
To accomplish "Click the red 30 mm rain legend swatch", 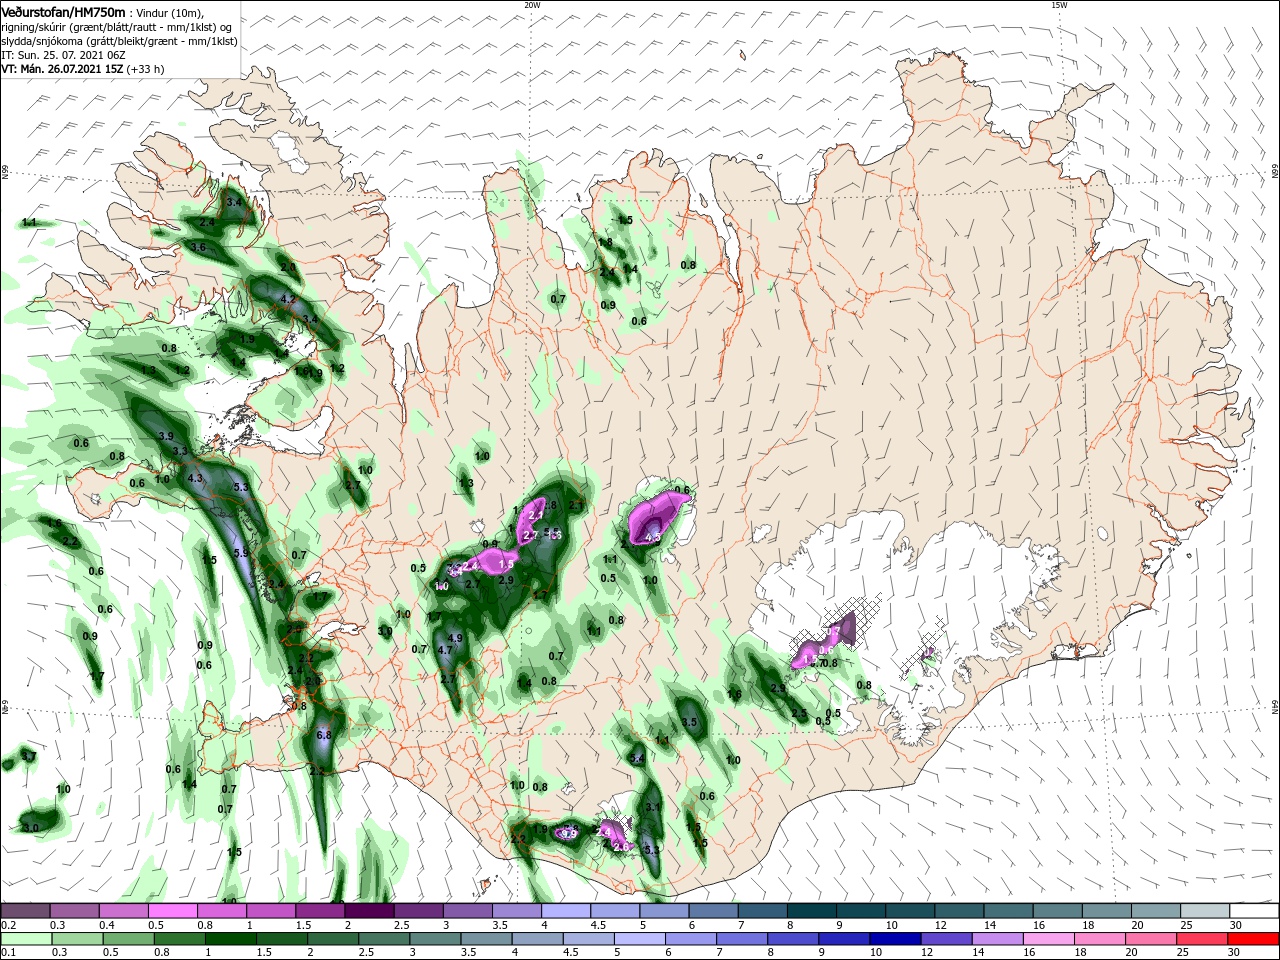I will coord(1255,938).
